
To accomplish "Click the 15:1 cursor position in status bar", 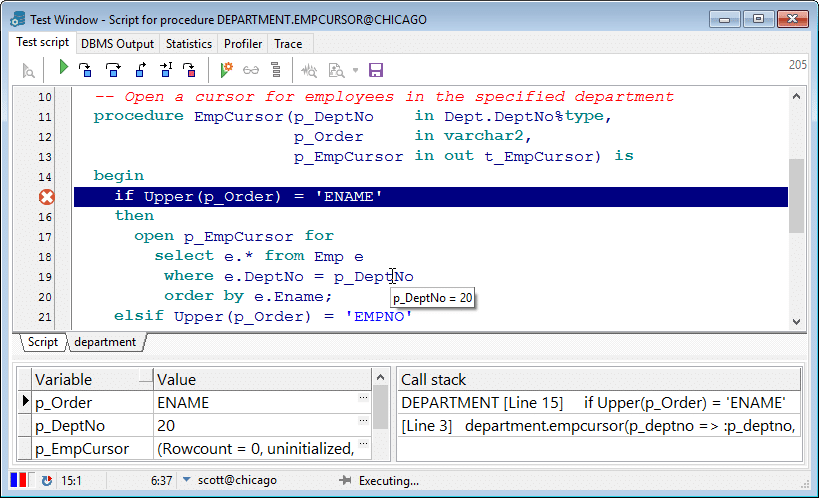I will (x=72, y=480).
